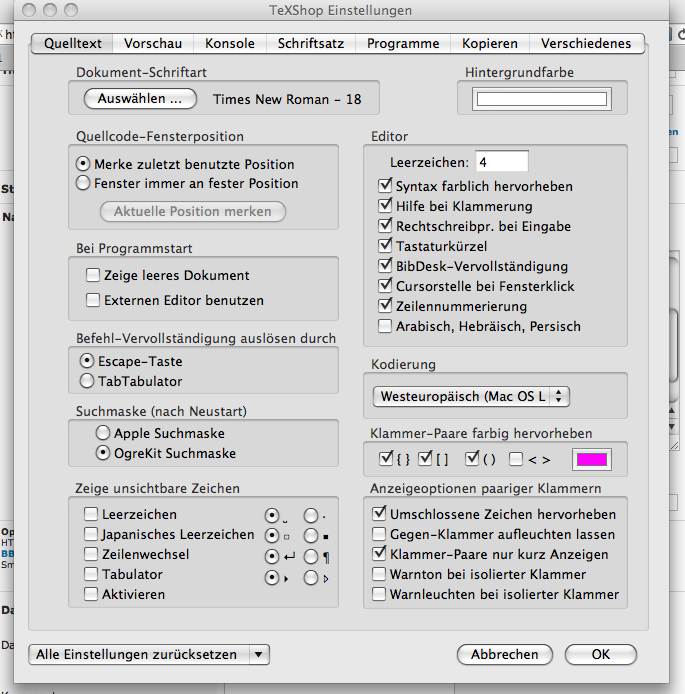
Task: Select hollow triangle for Tabulator
Action: coord(311,578)
